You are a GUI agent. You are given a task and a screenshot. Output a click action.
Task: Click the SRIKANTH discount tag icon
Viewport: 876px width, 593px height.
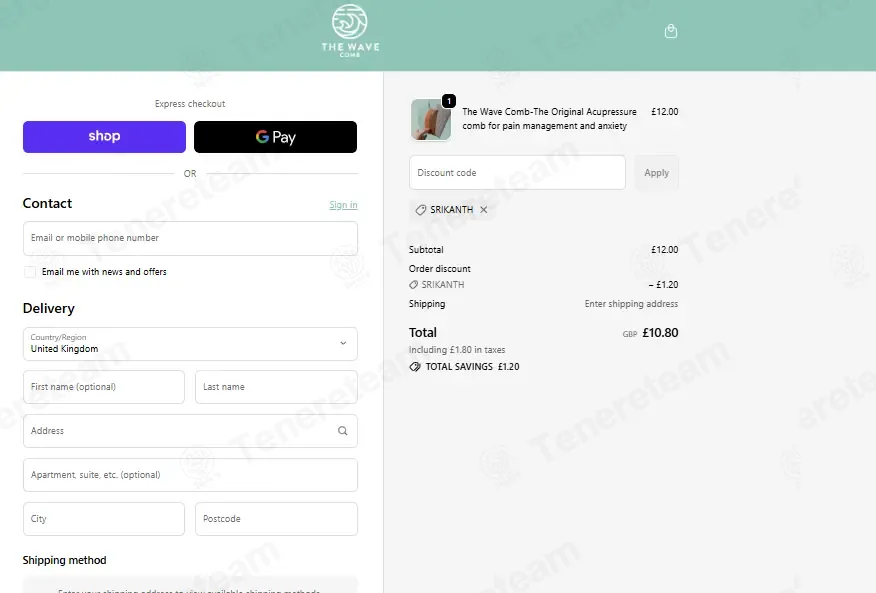tap(421, 210)
